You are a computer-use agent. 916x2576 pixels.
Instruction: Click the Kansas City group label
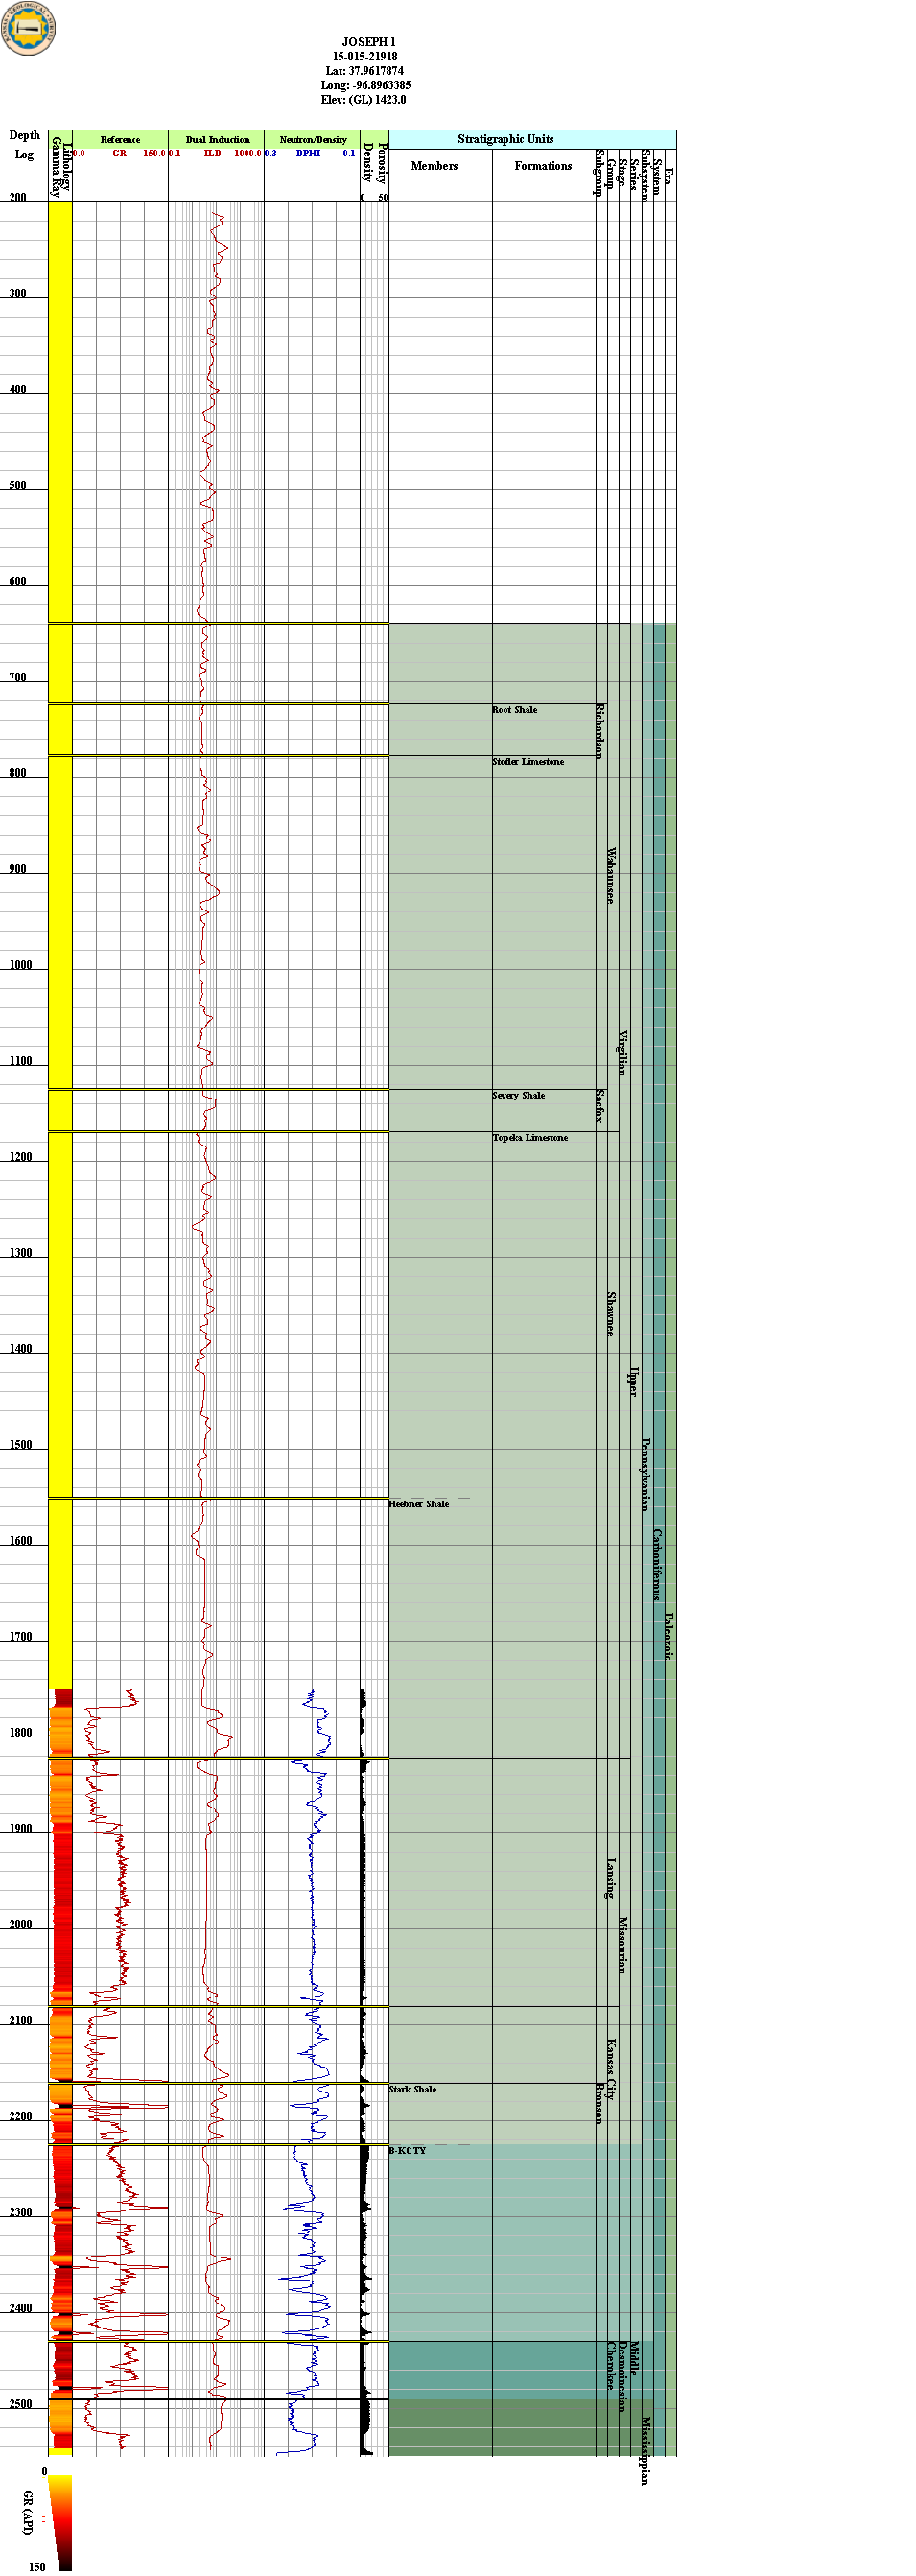point(611,2068)
